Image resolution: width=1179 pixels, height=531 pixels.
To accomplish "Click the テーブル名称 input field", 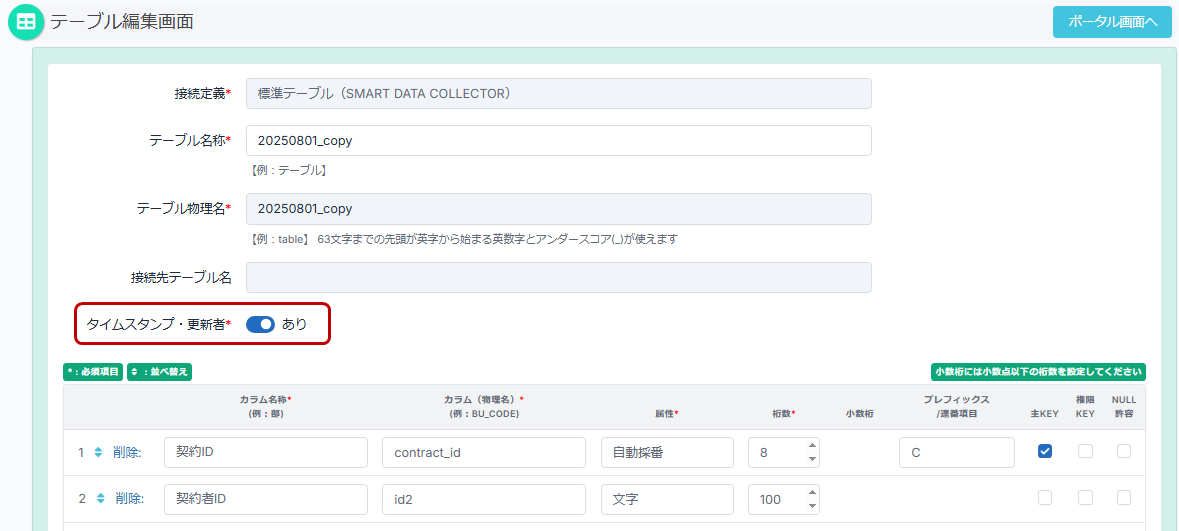I will coord(558,140).
